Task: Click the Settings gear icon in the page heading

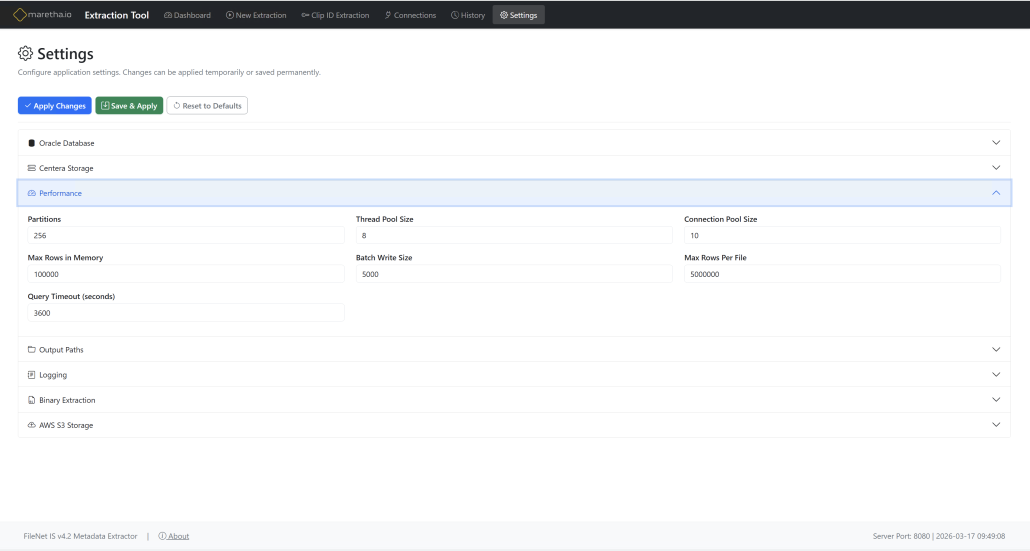Action: (x=25, y=53)
